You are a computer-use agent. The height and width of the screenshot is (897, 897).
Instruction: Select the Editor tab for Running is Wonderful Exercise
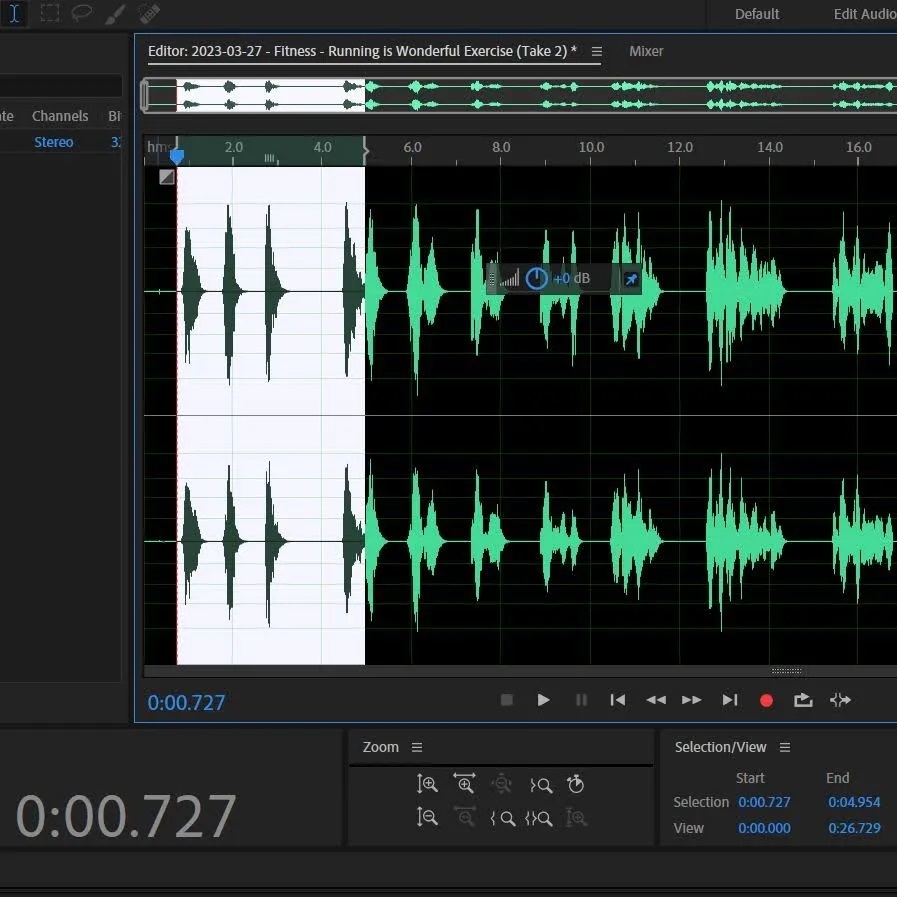coord(362,51)
